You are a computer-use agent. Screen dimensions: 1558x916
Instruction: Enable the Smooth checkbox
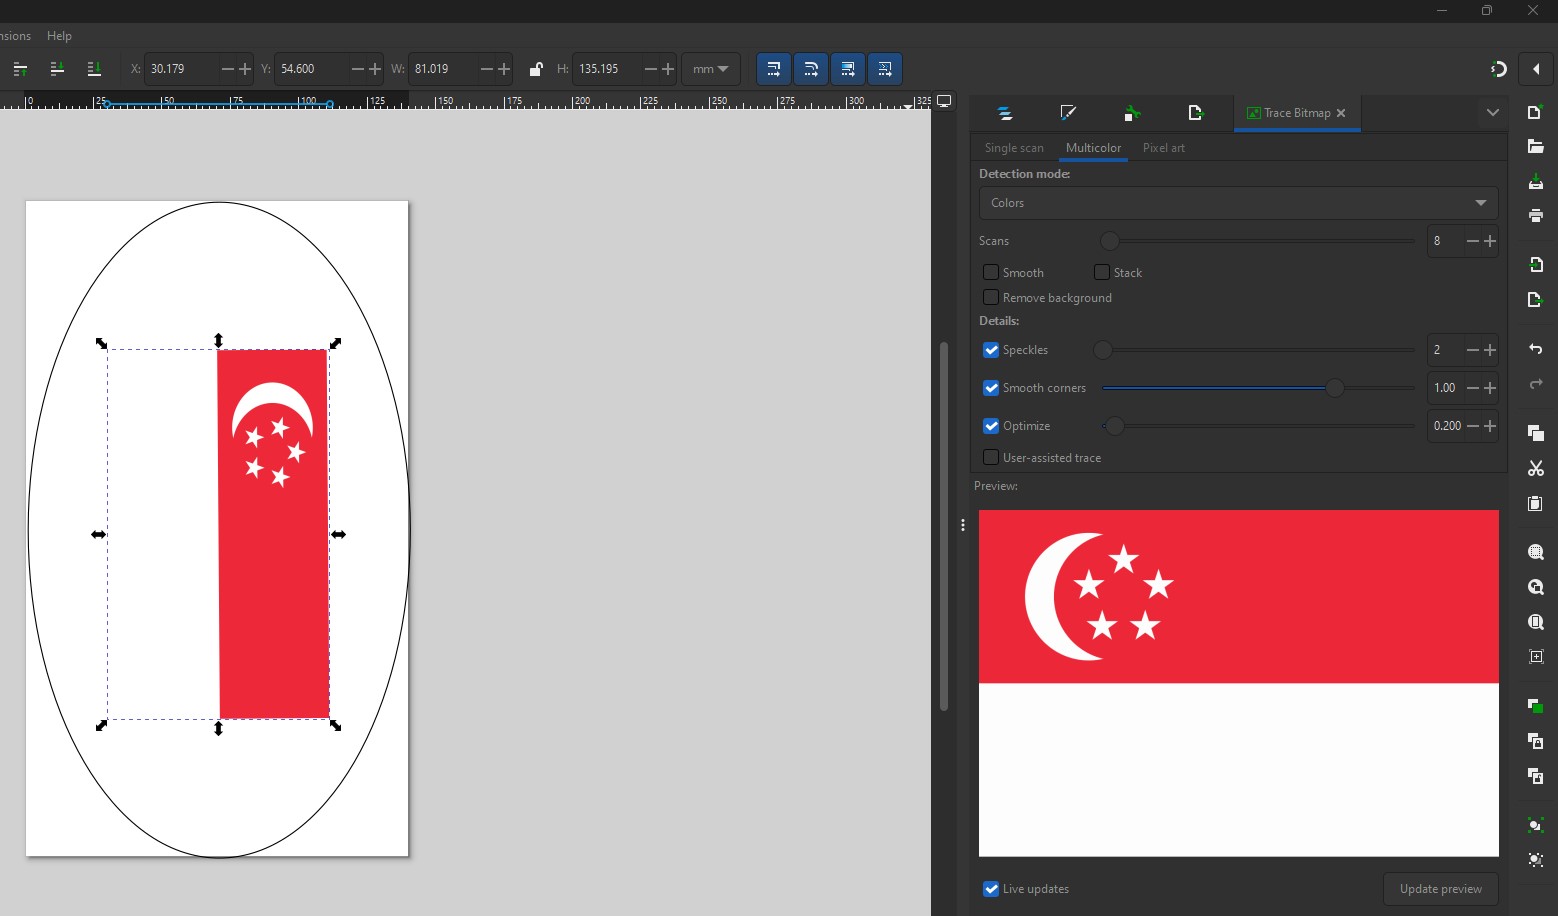click(x=991, y=272)
